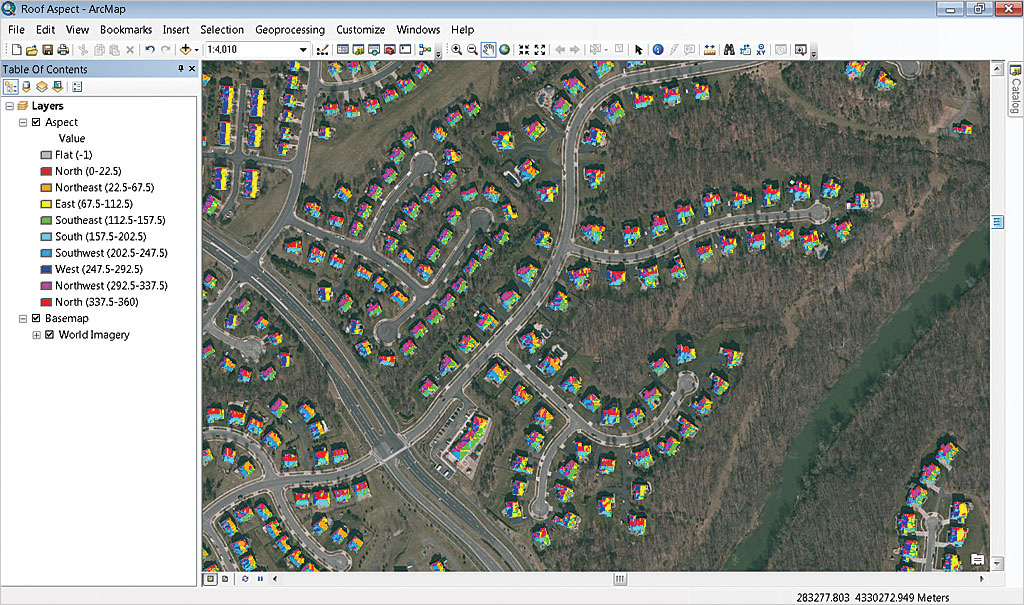Screen dimensions: 1024x605
Task: Open the Geoprocessing menu
Action: (290, 29)
